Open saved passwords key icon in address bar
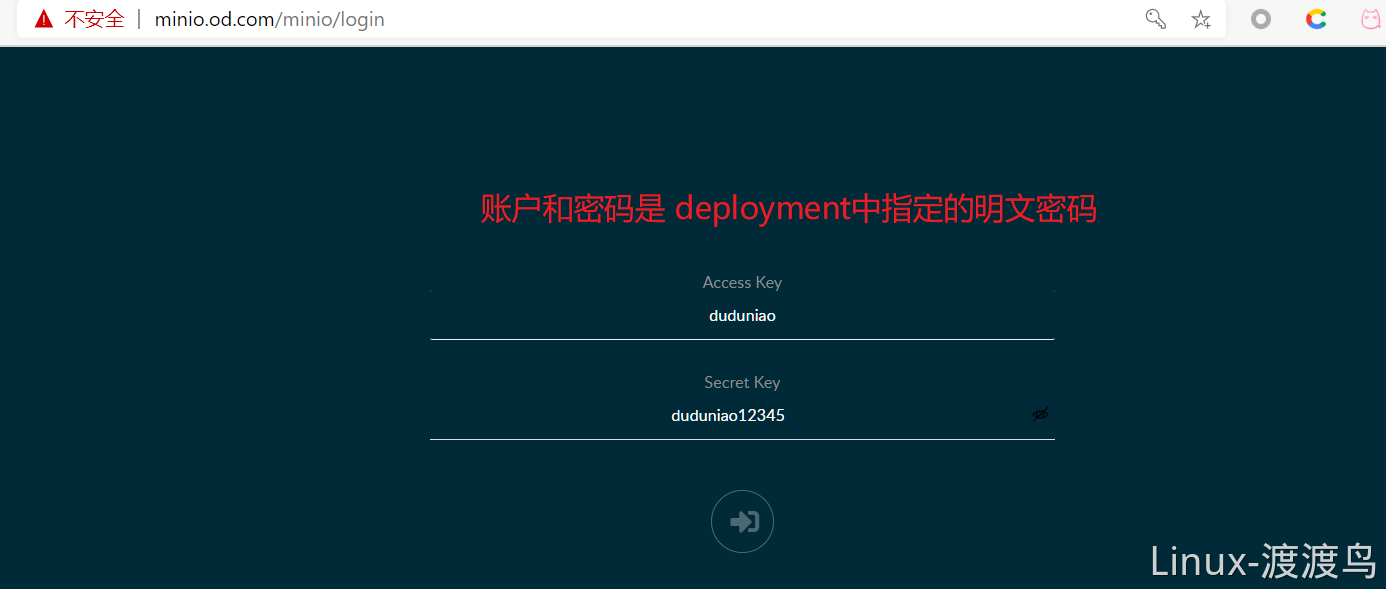 tap(1156, 19)
